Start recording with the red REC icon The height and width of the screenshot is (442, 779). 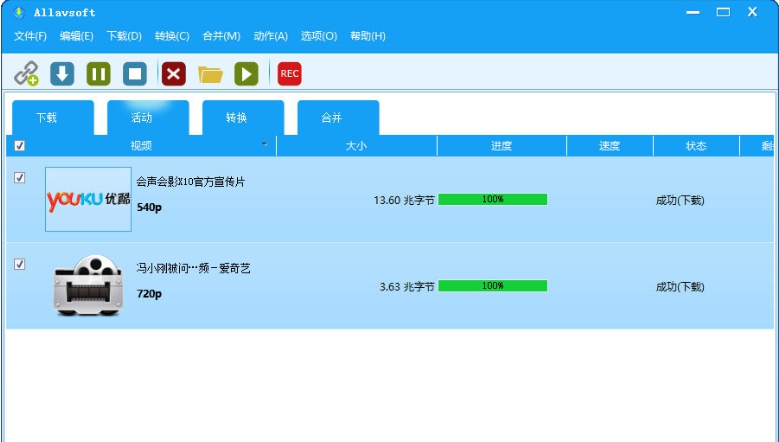click(289, 74)
